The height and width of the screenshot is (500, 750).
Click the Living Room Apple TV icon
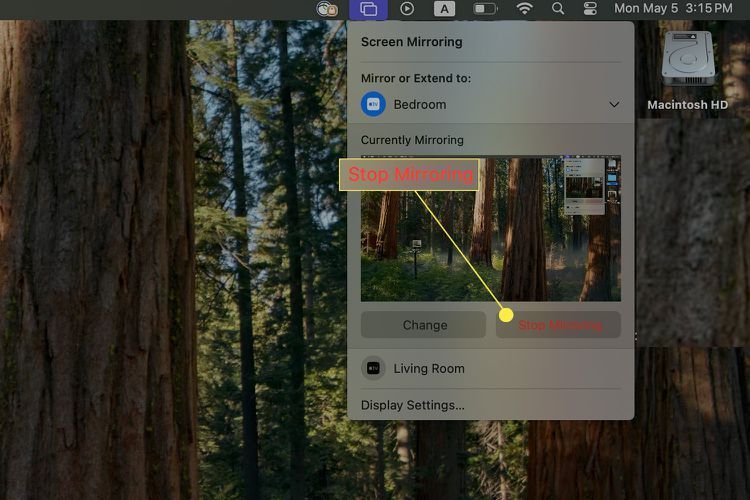pos(373,368)
